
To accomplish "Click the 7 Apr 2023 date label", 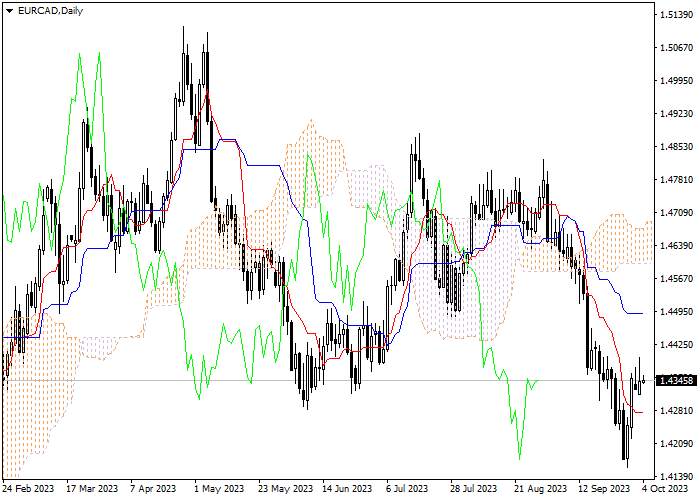I will (153, 489).
